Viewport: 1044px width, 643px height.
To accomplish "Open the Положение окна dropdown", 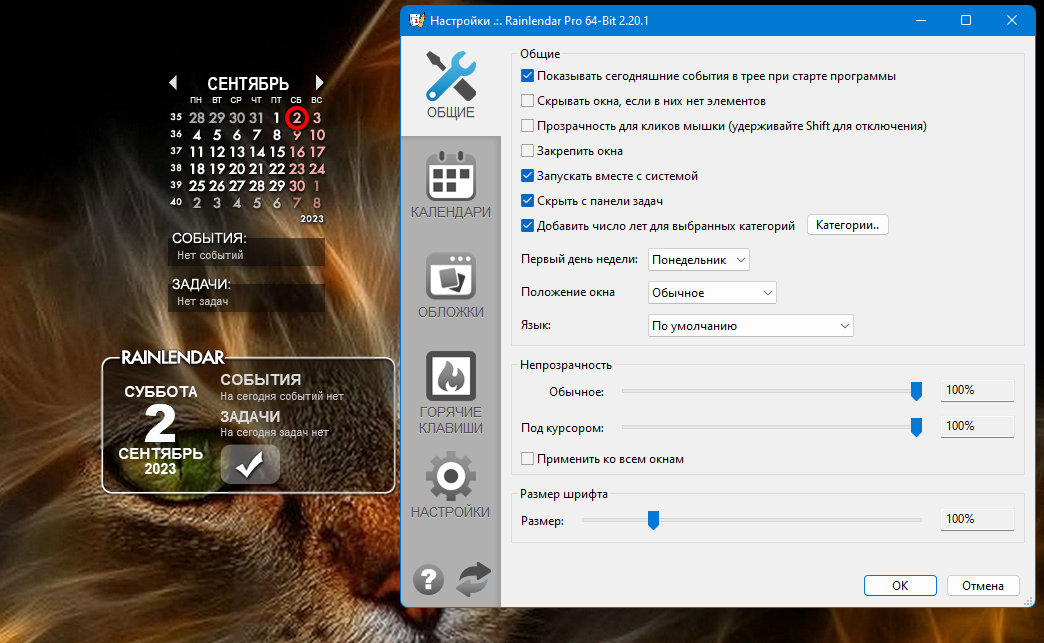I will (x=712, y=293).
